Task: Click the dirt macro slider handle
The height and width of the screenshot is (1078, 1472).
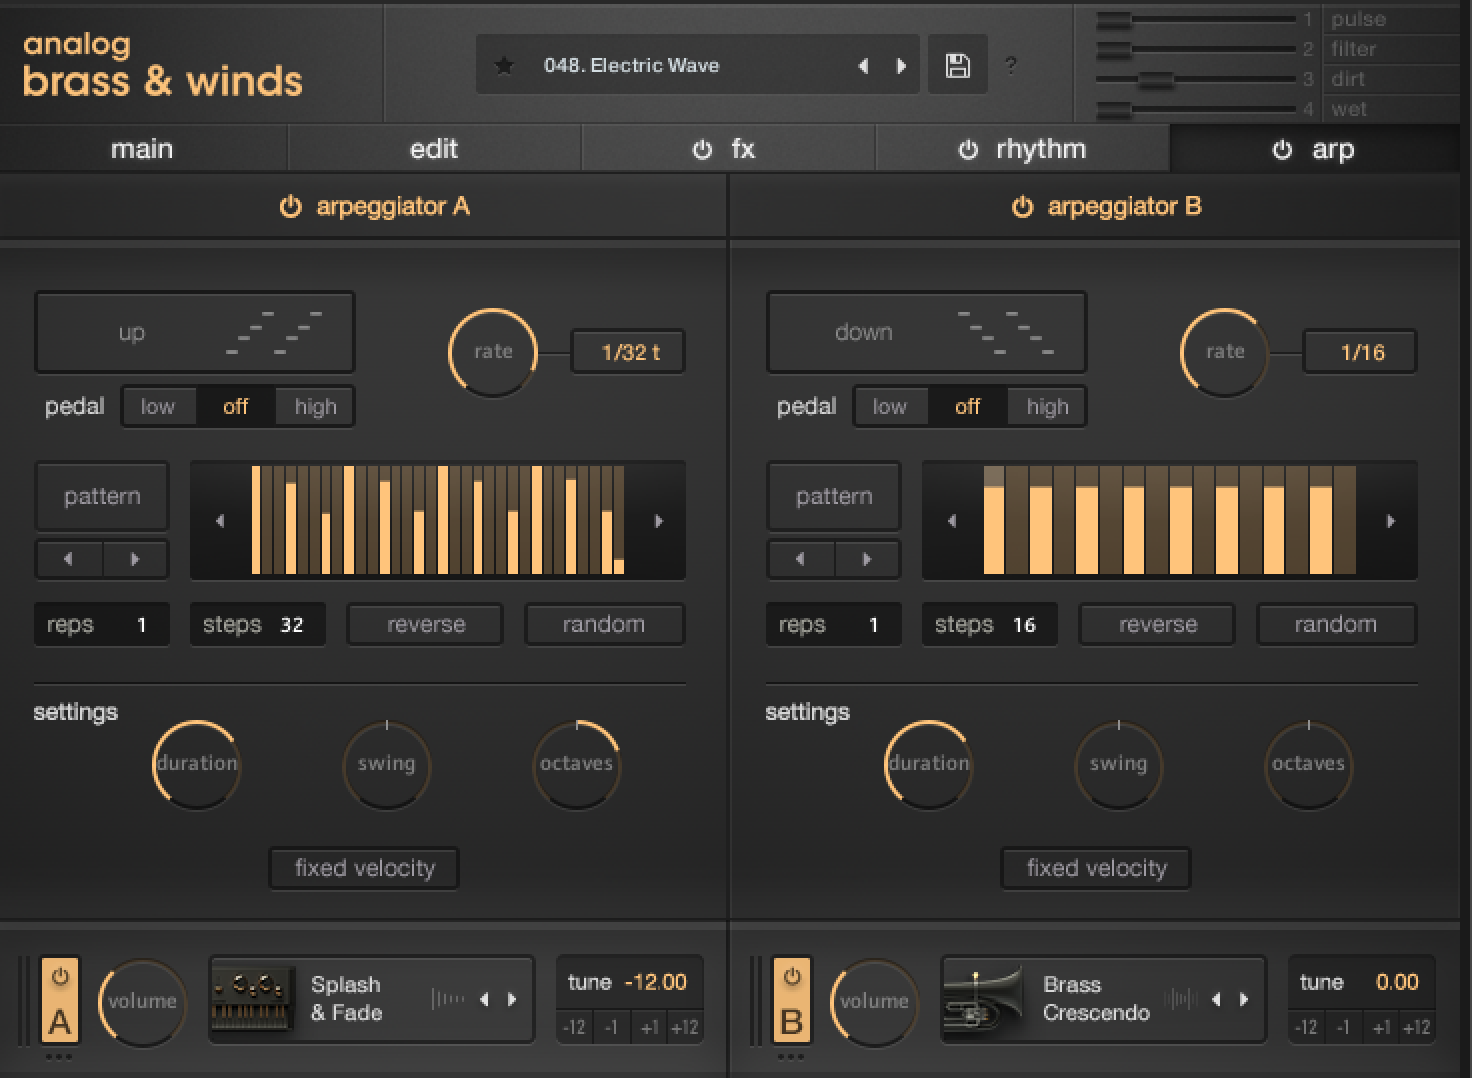Action: [1156, 79]
